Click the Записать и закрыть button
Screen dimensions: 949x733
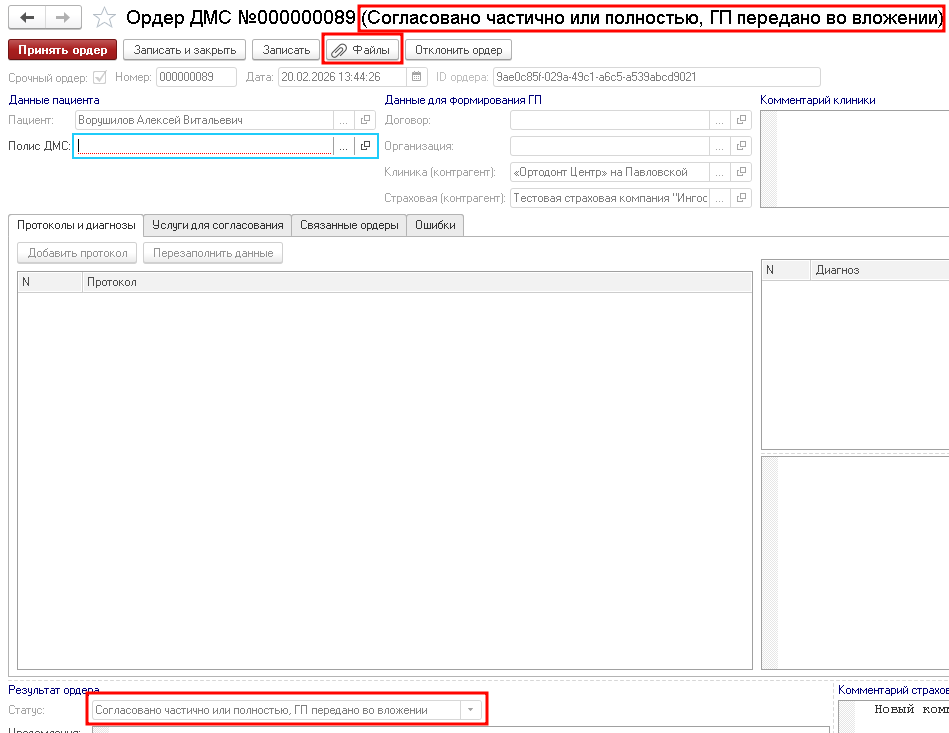coord(184,50)
